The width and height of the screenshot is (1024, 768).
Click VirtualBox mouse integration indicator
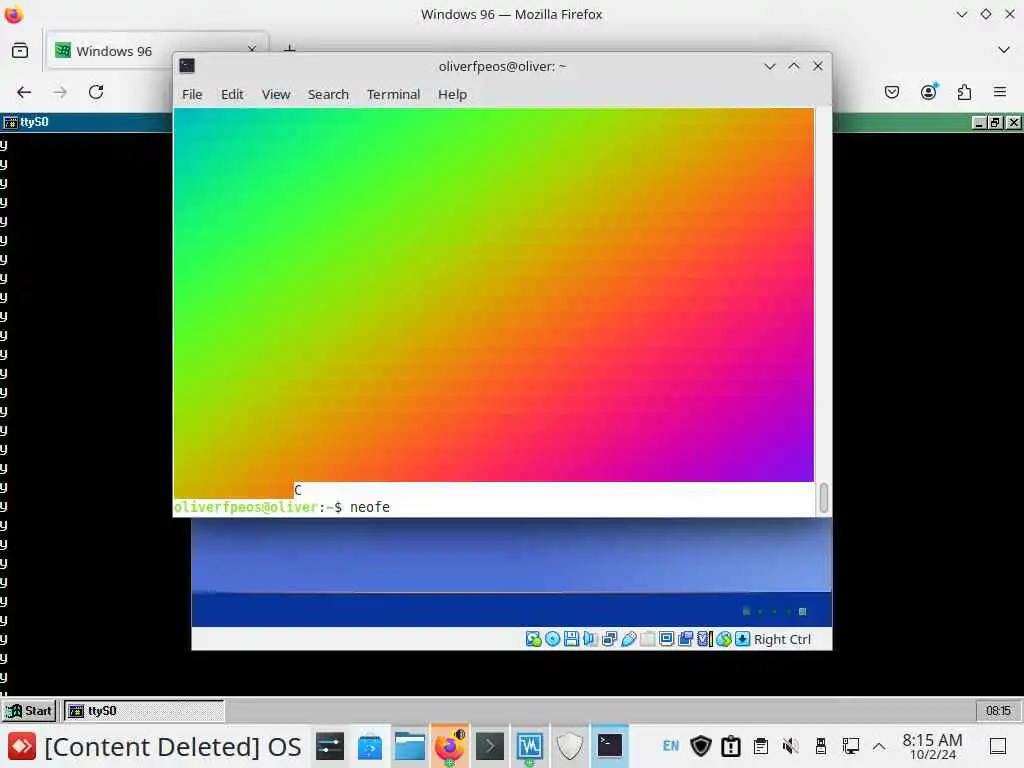[x=723, y=639]
